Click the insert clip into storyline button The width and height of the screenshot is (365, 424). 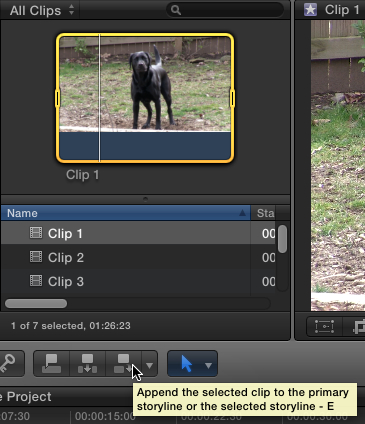87,363
